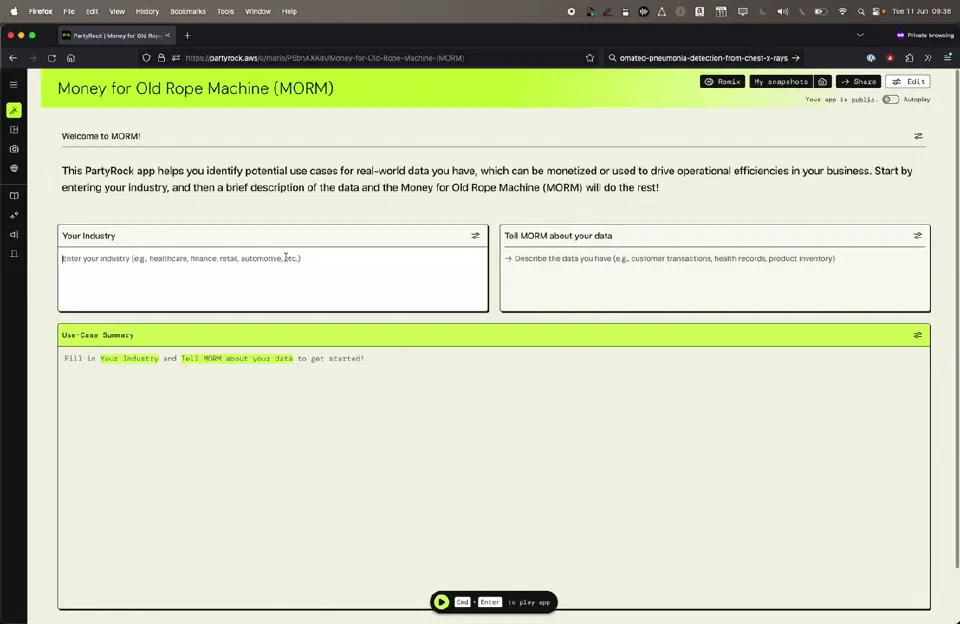
Task: Open a new browser tab with plus
Action: pyautogui.click(x=187, y=36)
